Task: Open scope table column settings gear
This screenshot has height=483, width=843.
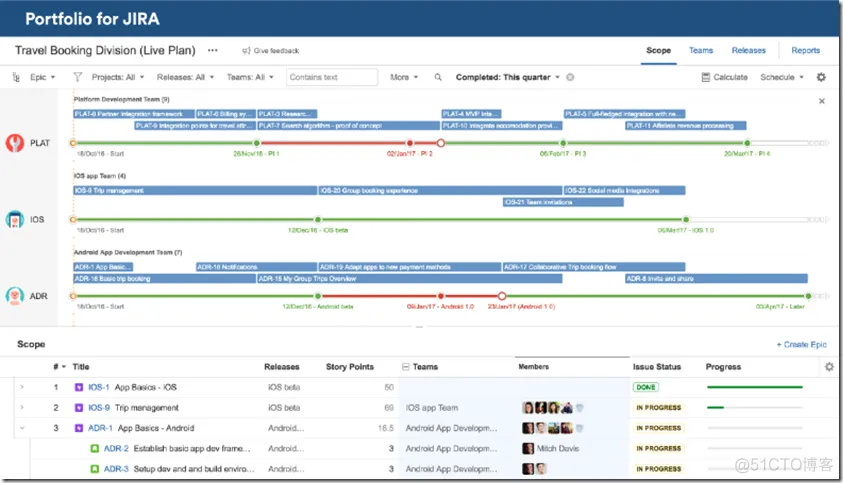Action: coord(829,367)
